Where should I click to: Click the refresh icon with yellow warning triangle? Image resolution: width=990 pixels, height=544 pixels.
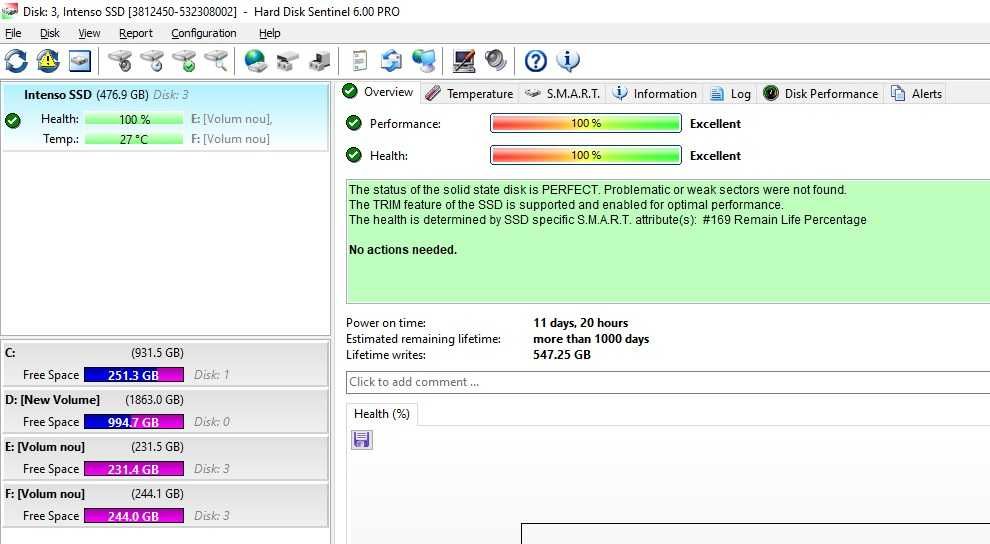coord(47,61)
